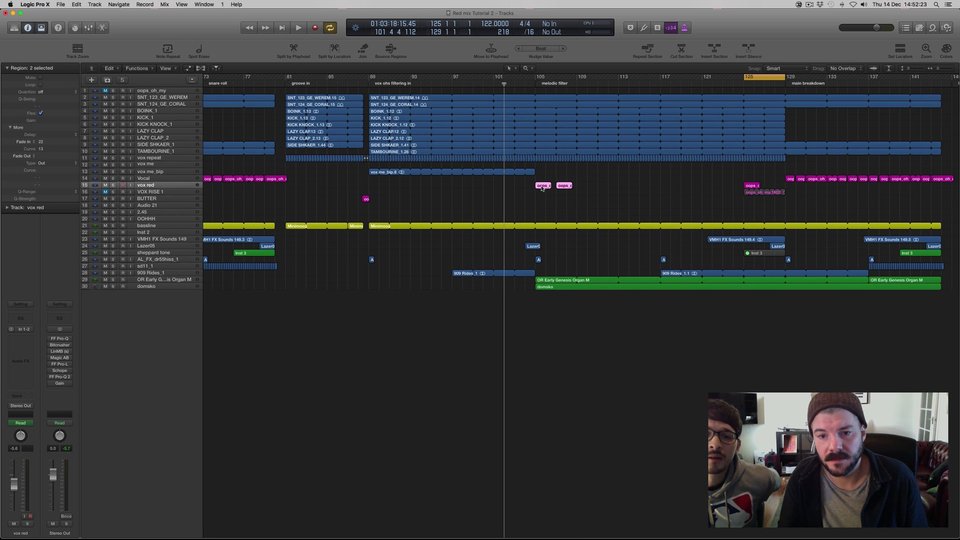Toggle the Toolbar display button
Image resolution: width=960 pixels, height=540 pixels.
41,28
